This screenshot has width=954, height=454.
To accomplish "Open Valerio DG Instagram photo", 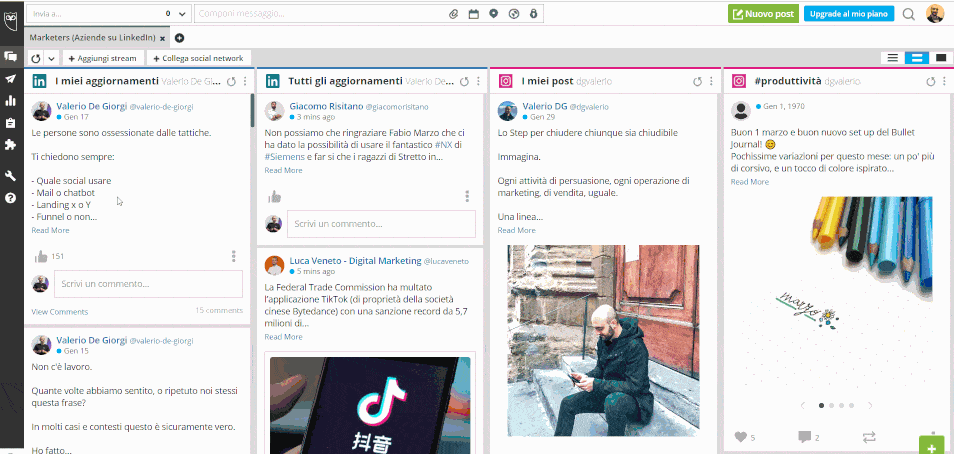I will (x=603, y=341).
